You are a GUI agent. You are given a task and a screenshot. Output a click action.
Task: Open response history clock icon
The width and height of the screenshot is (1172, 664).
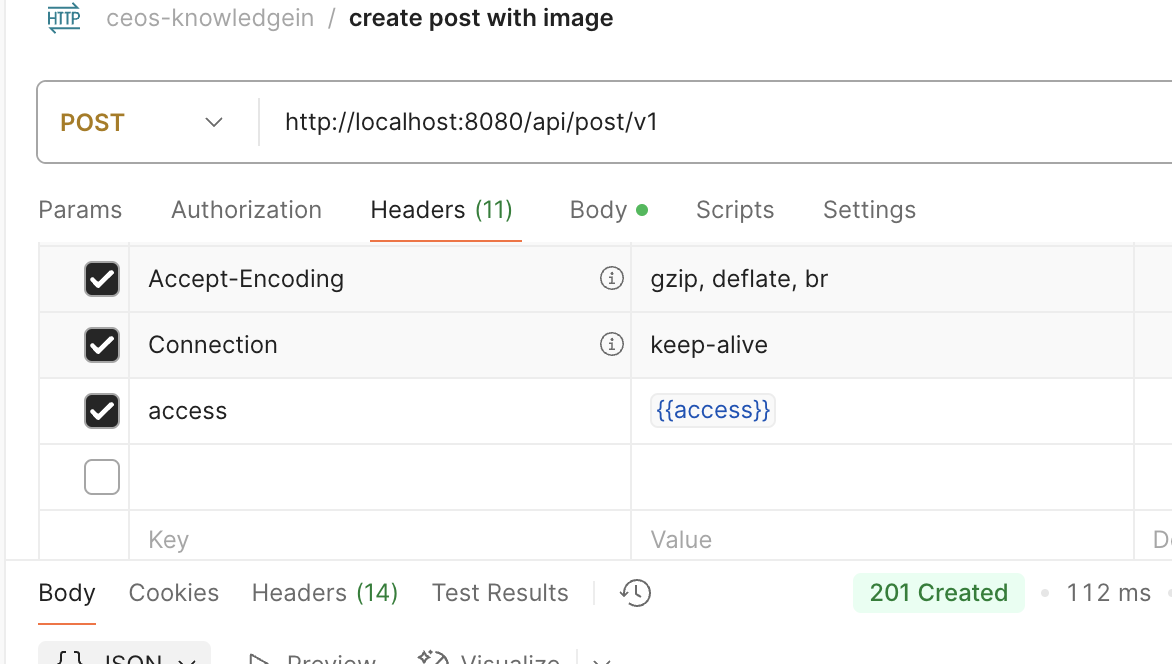[x=635, y=593]
